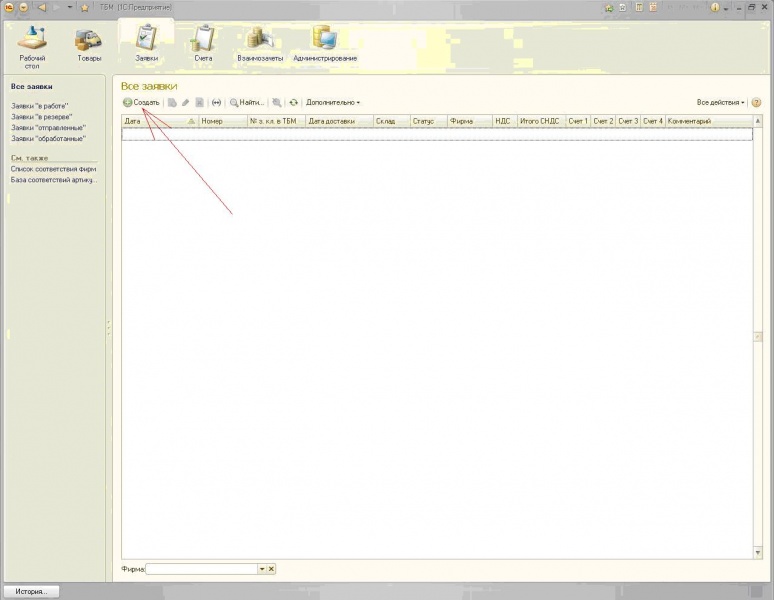Click the Счет 3 column header

tap(628, 121)
